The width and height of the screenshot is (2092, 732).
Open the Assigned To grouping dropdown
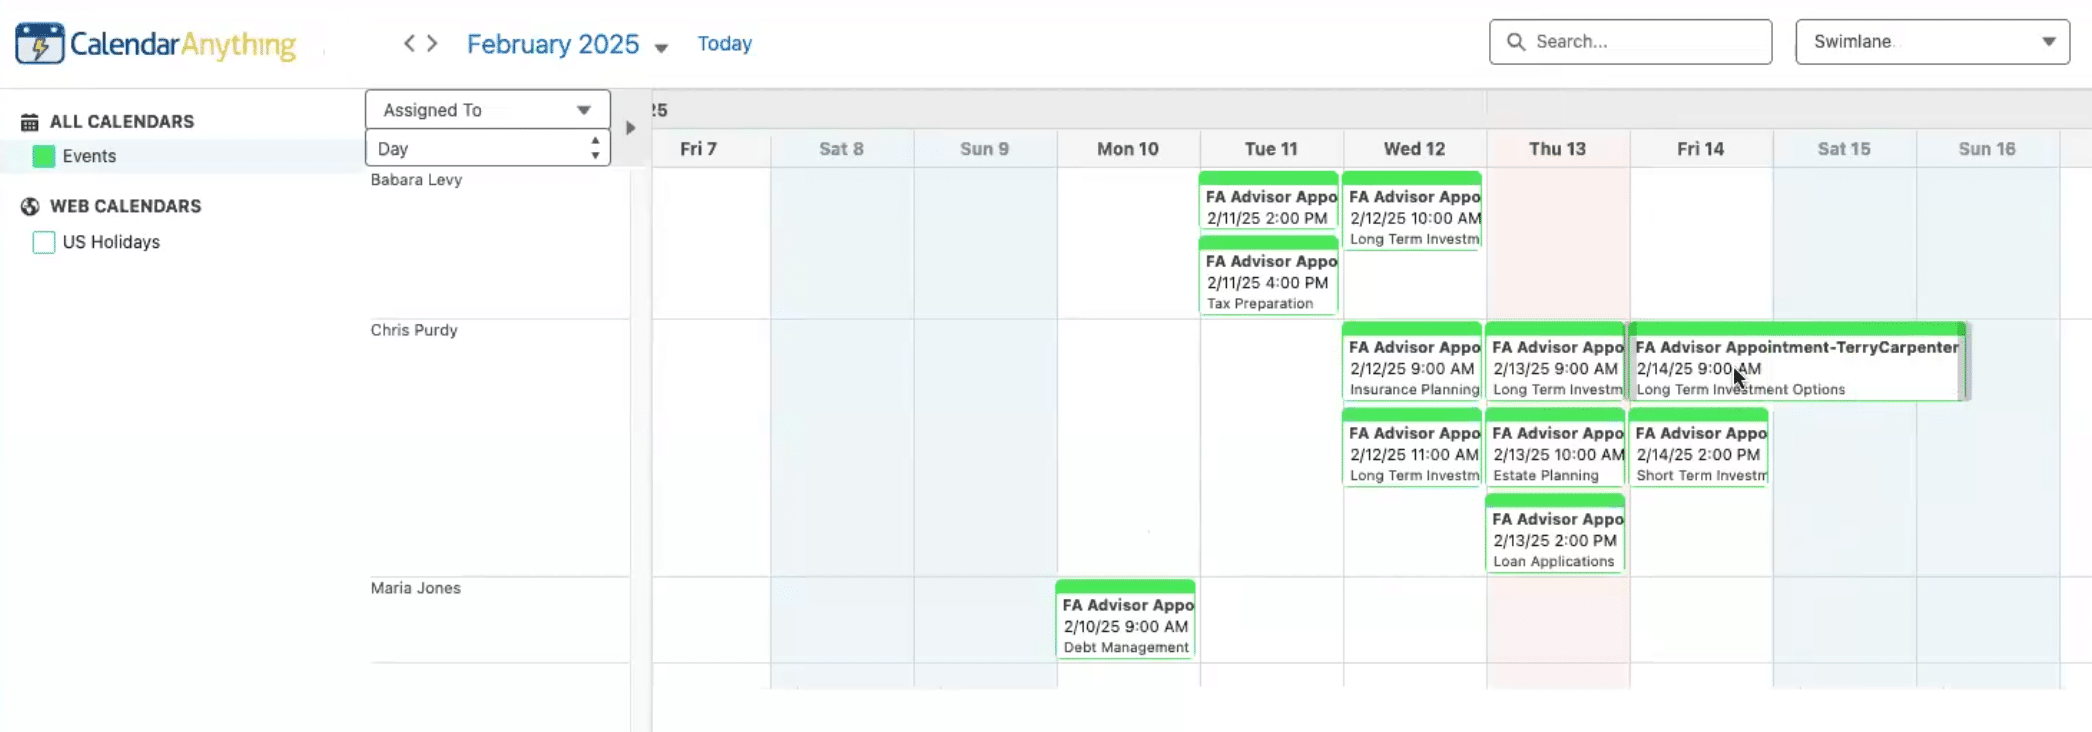pos(488,110)
